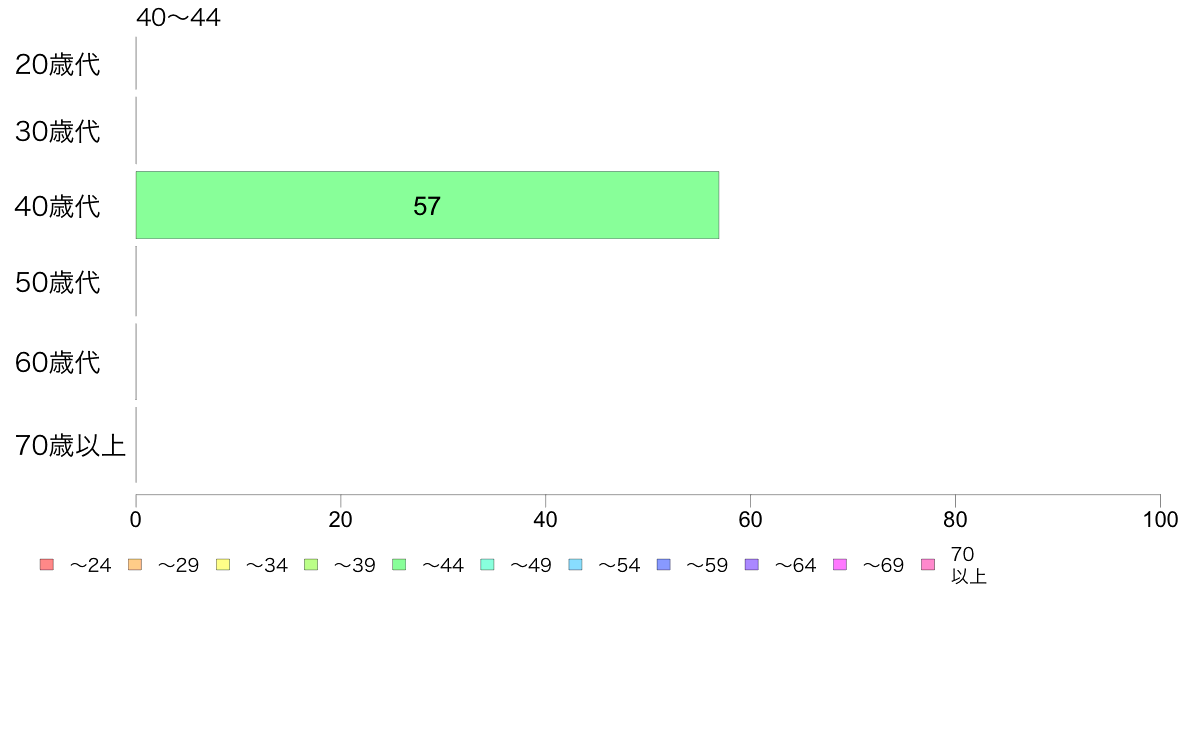Click the red ~24 legend swatch
1188x736 pixels.
(47, 565)
